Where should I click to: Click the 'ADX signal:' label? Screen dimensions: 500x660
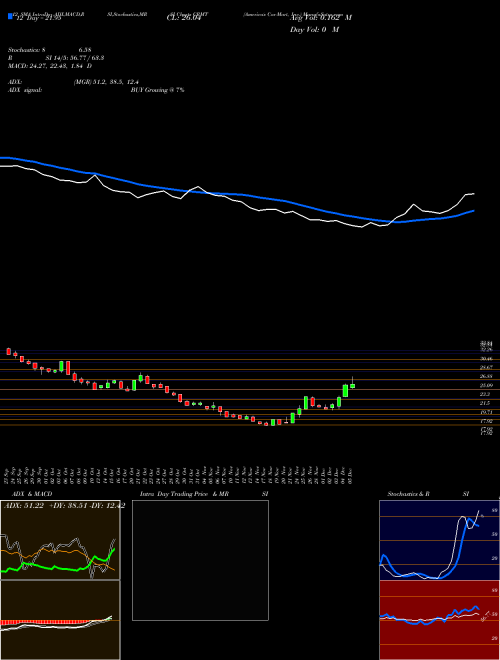[25, 90]
